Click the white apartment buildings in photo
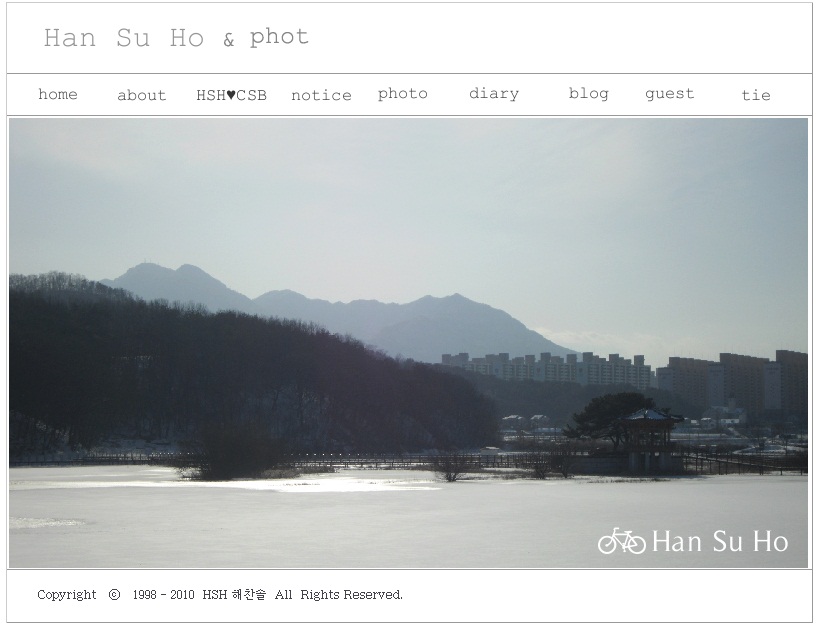 [x=547, y=368]
